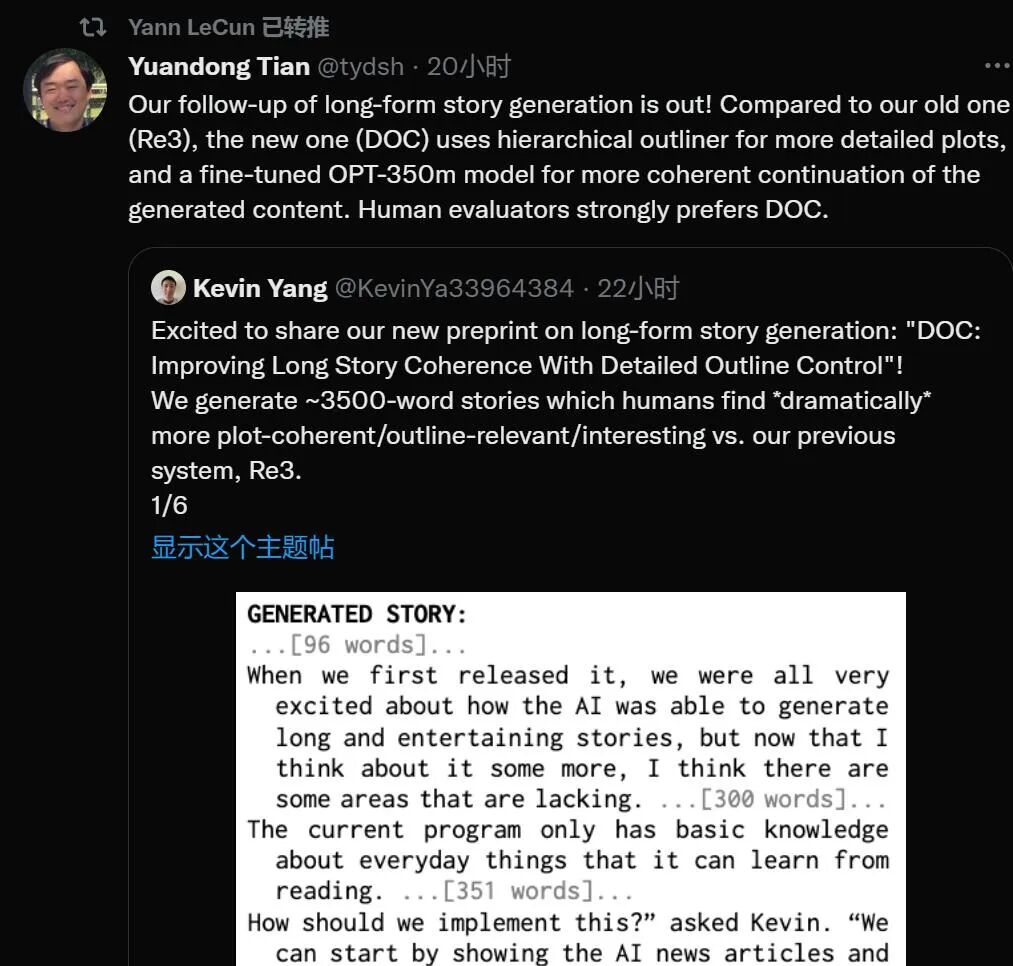Expand thread via 显示这个主题帖 link
Screen dimensions: 1013x966
click(242, 547)
